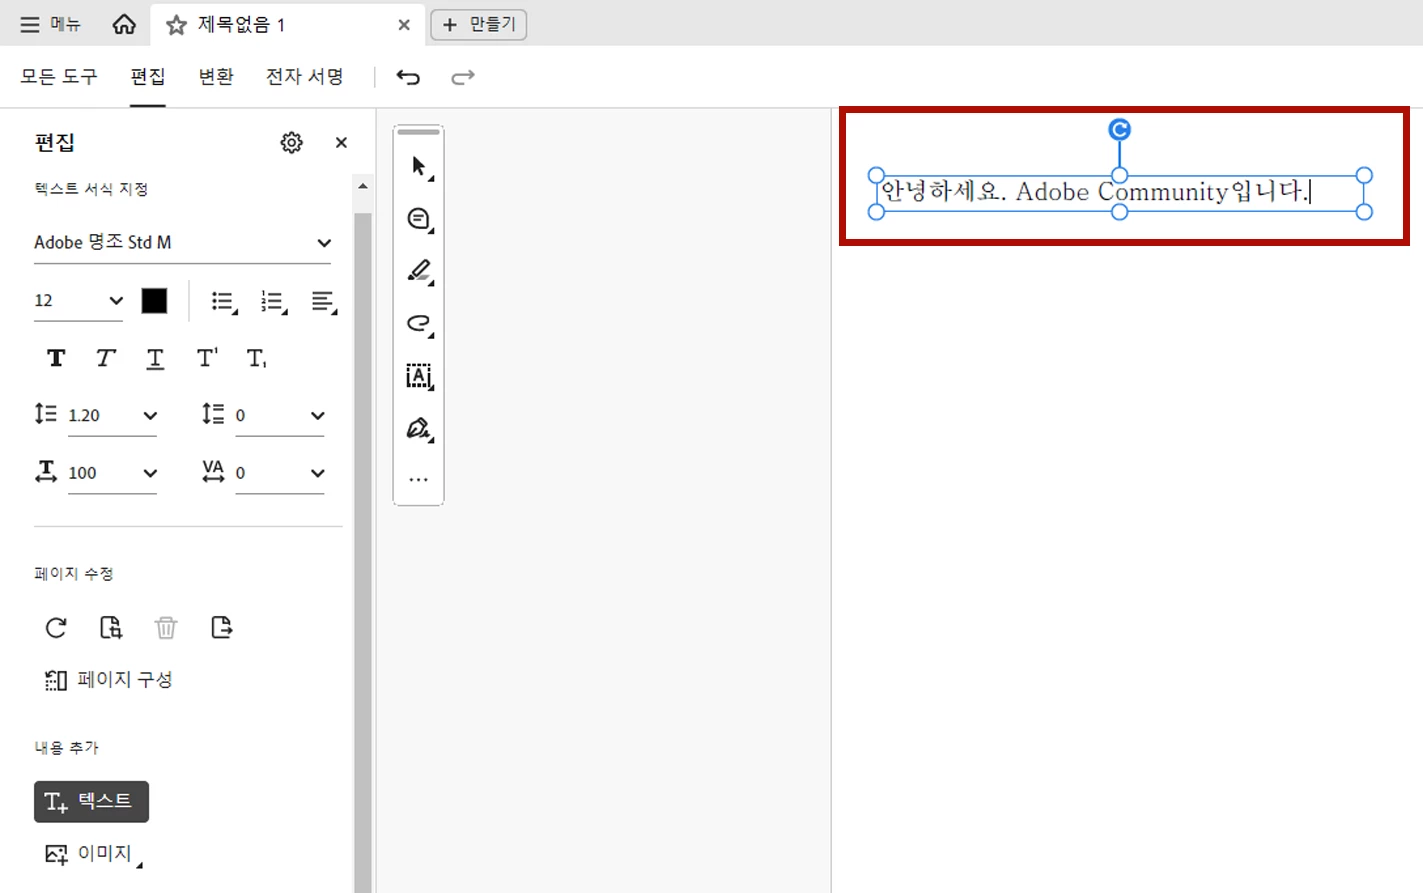Switch to the 변환 tab
Viewport: 1423px width, 893px height.
click(216, 77)
